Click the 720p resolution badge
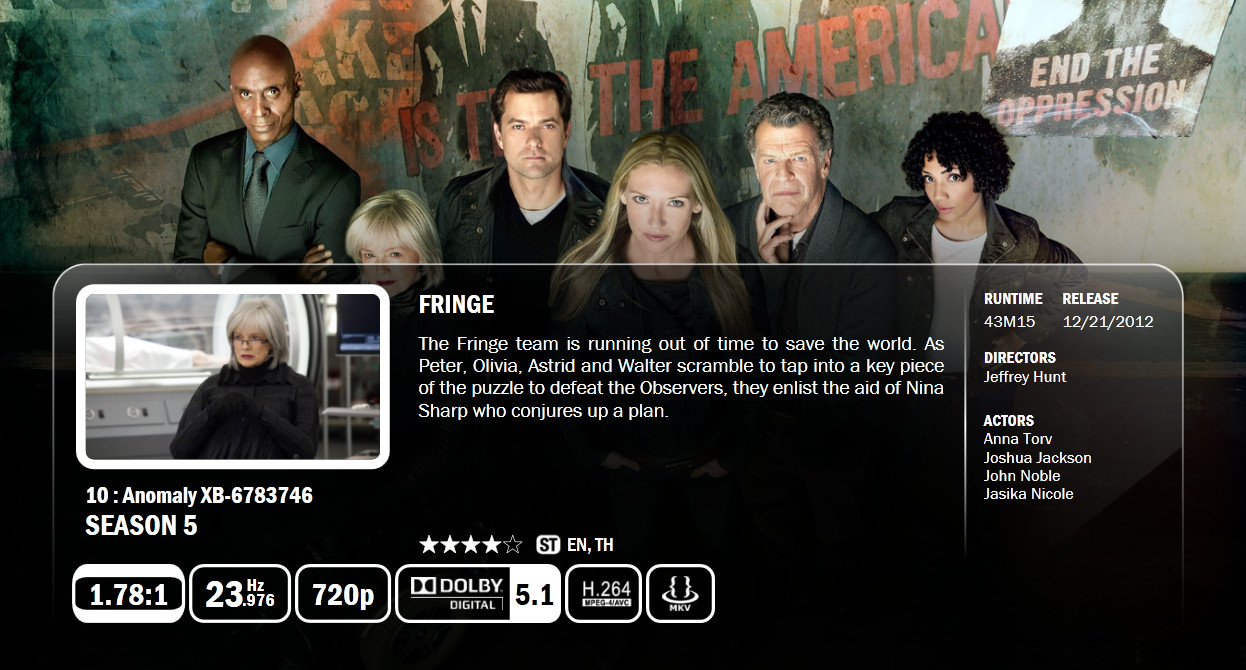The height and width of the screenshot is (670, 1246). tap(343, 594)
